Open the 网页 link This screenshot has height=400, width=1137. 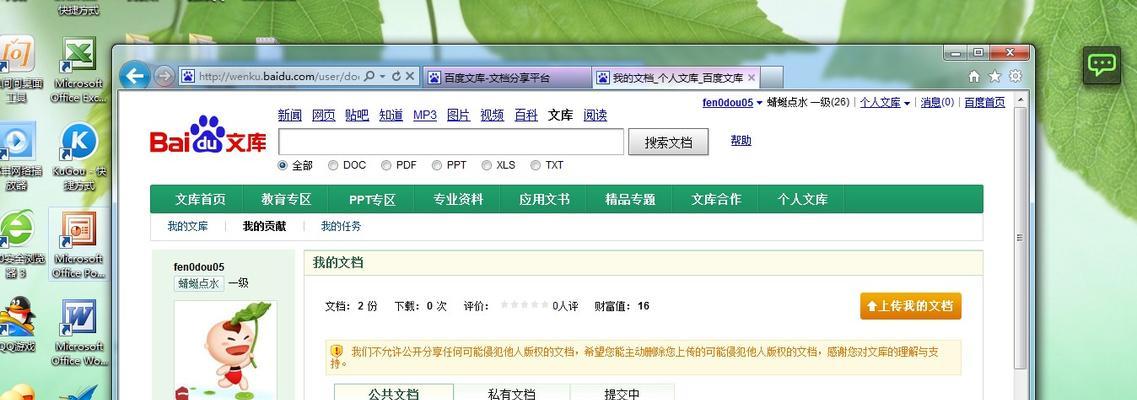click(323, 115)
